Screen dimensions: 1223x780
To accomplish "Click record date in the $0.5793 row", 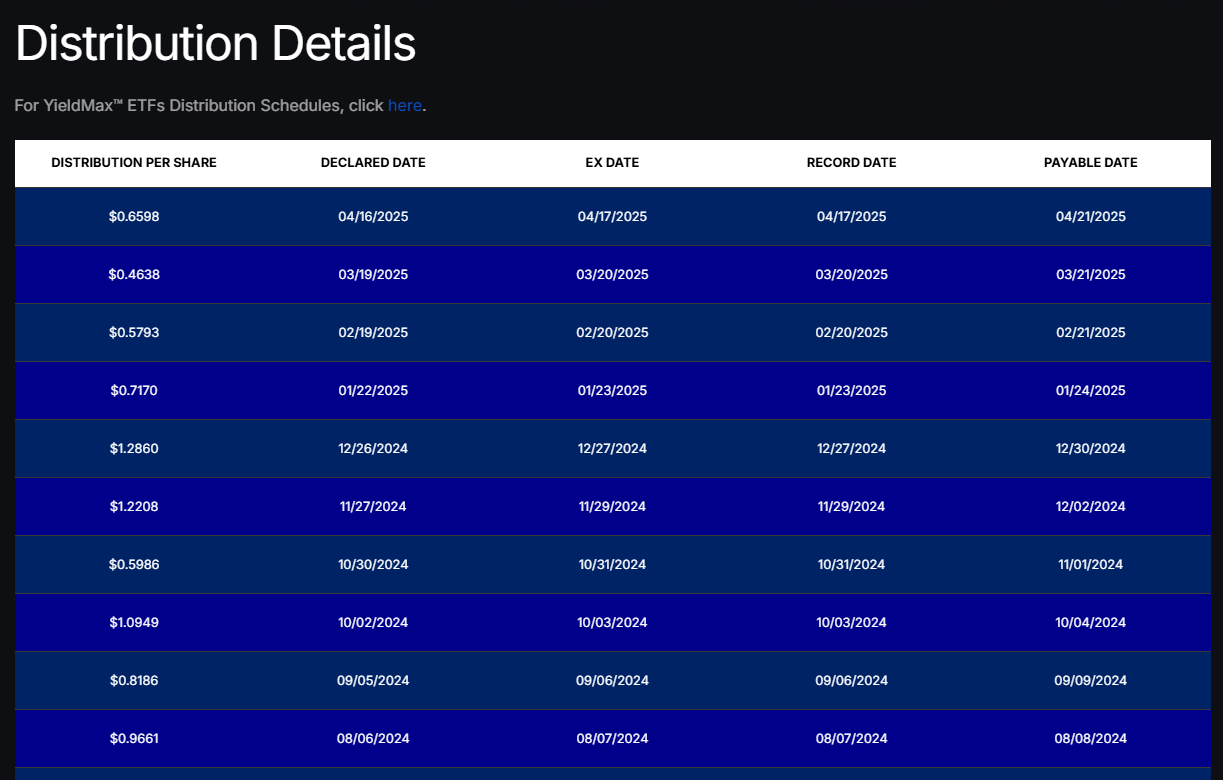I will tap(852, 332).
